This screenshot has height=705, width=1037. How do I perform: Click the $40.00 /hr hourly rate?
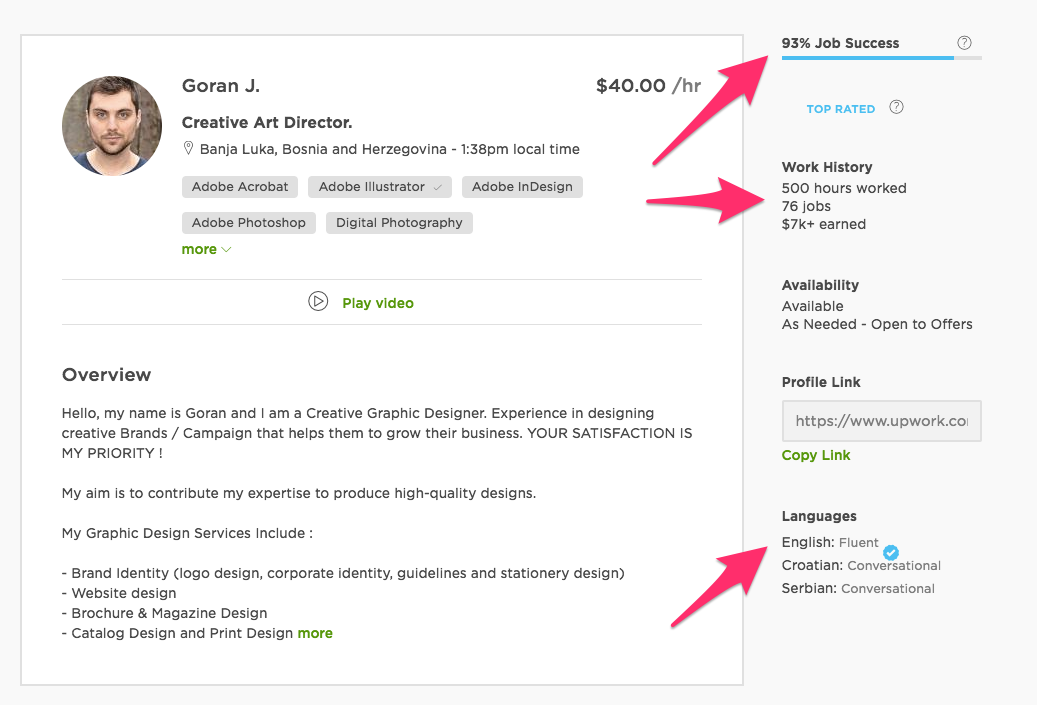coord(648,86)
